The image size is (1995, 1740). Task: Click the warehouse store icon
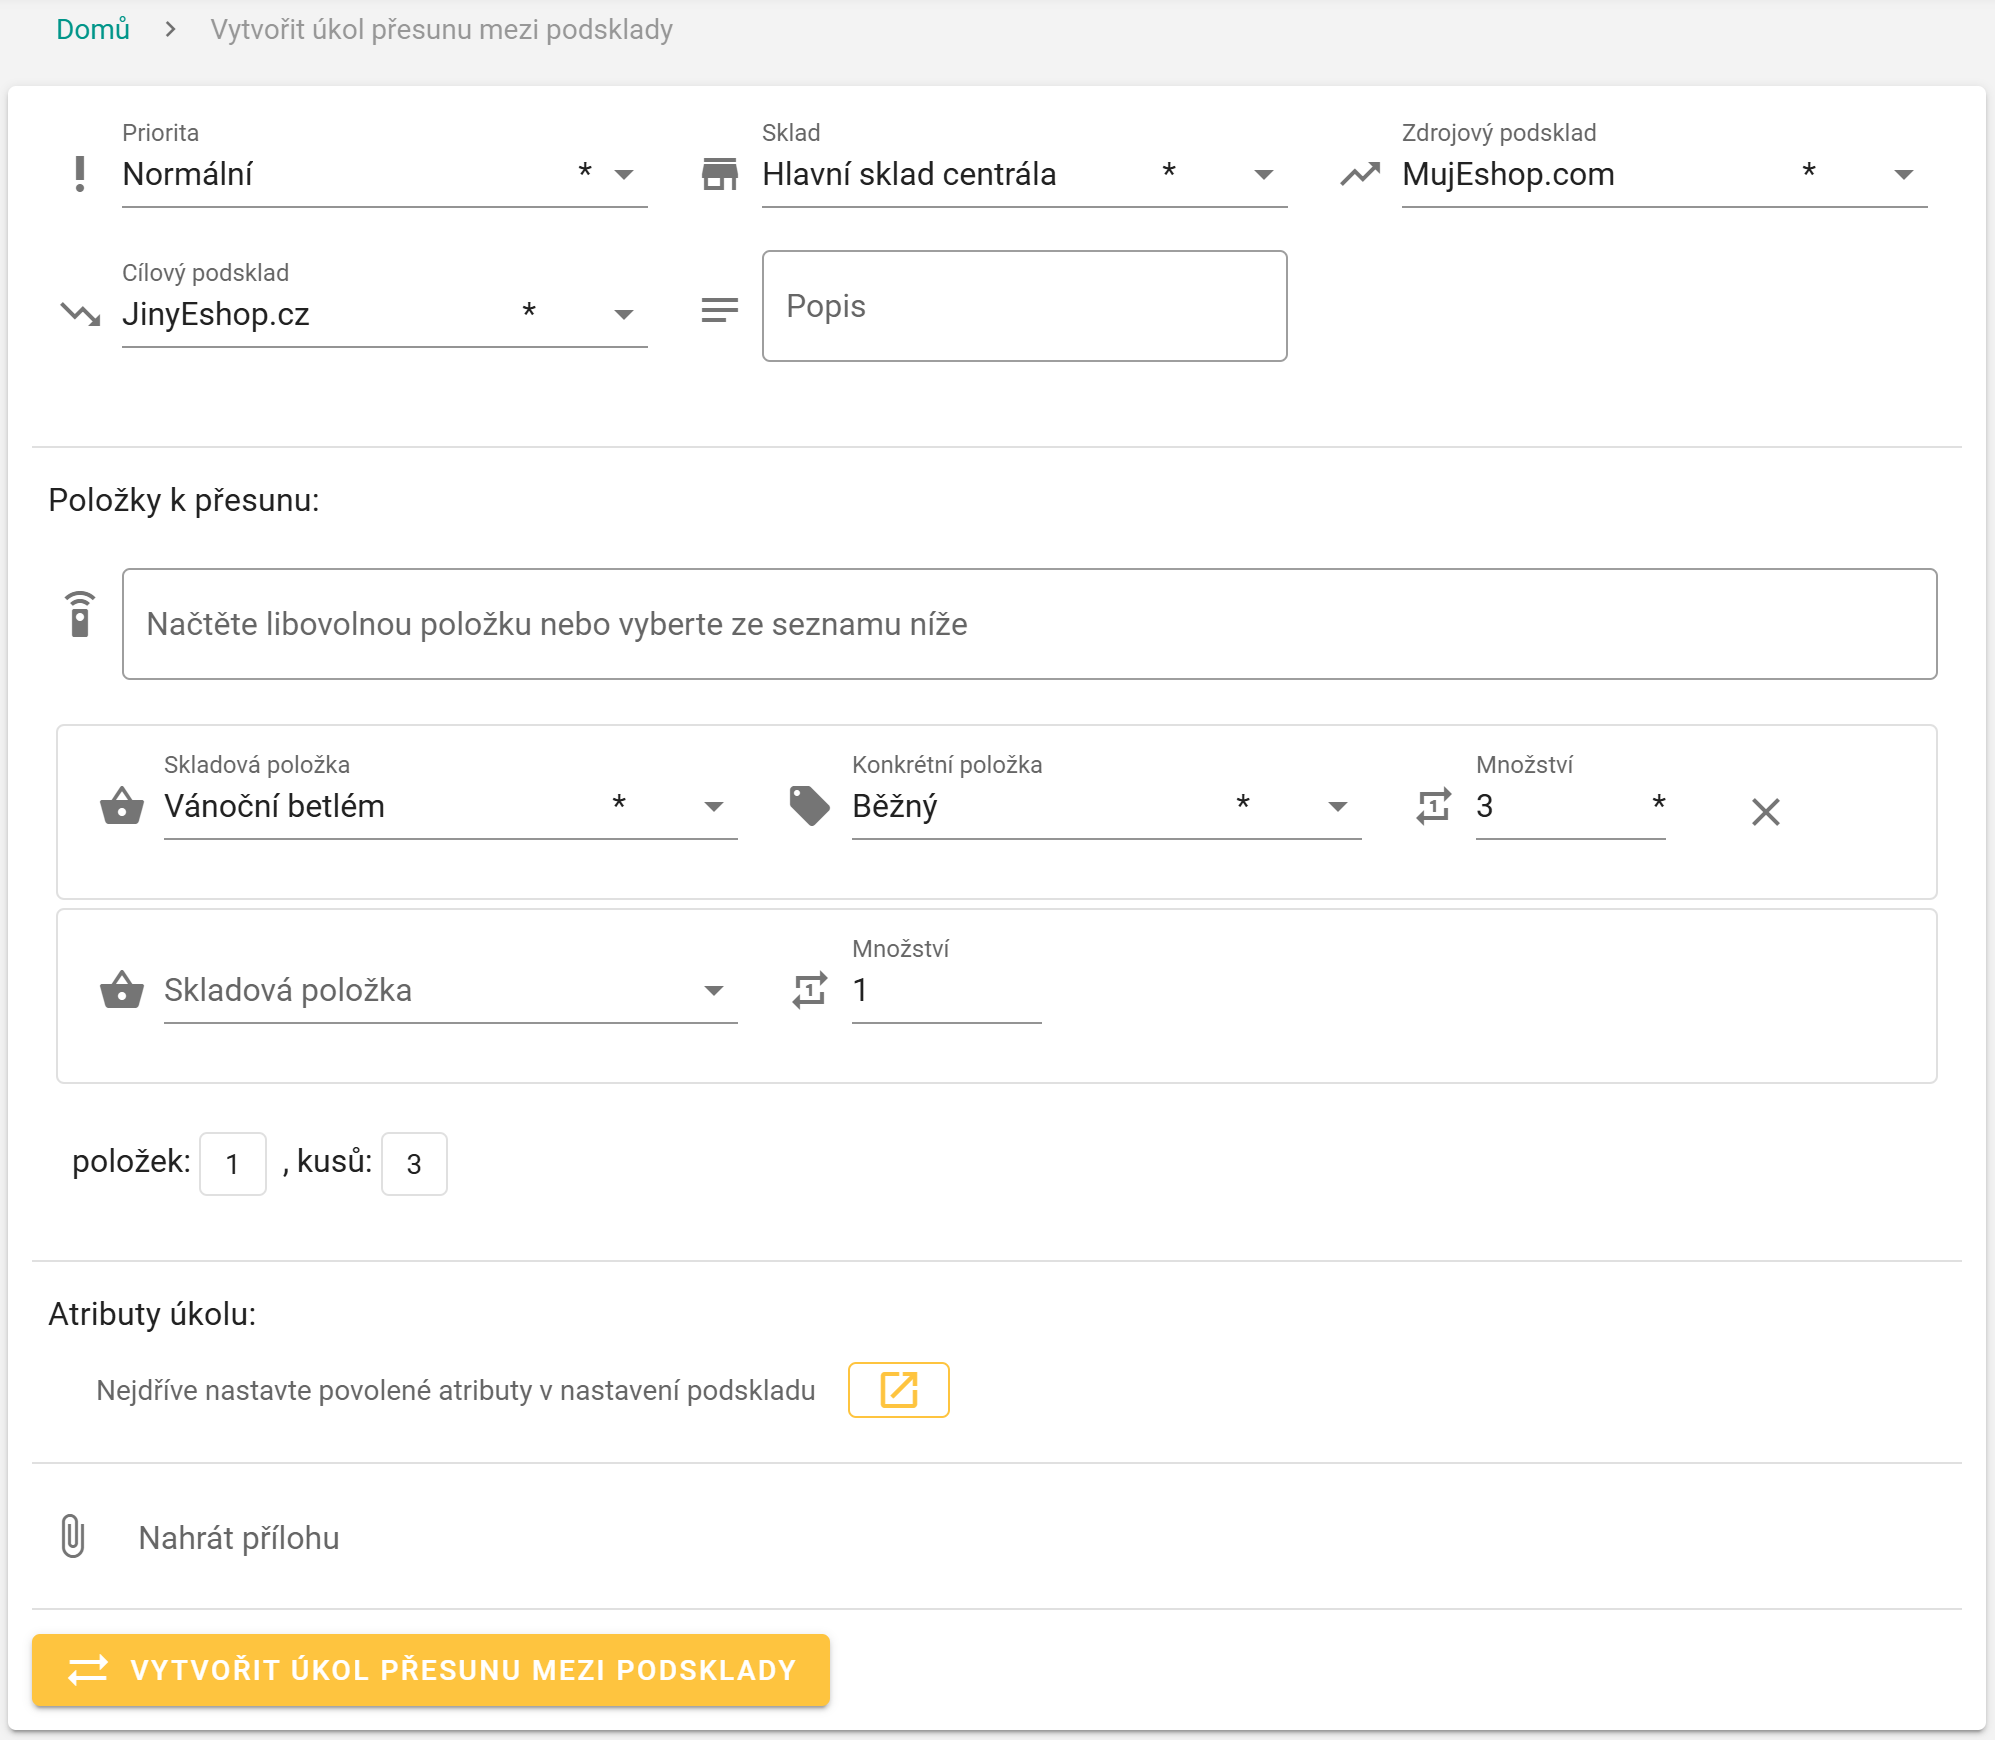tap(719, 174)
